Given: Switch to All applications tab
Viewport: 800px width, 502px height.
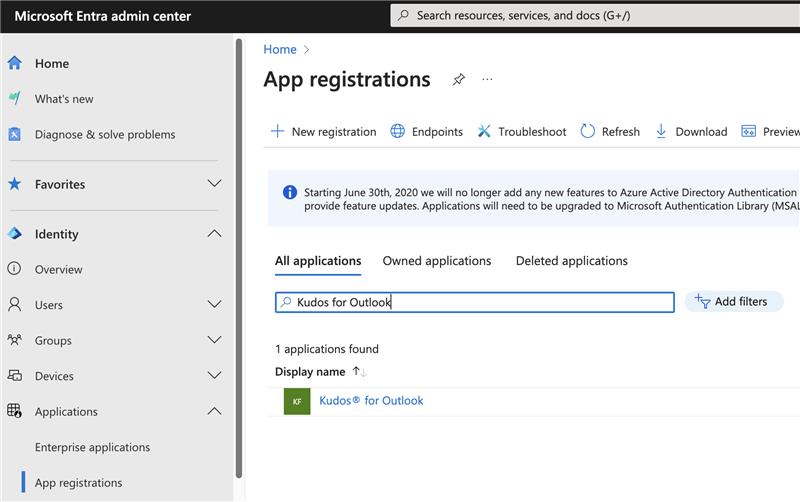Looking at the screenshot, I should coord(318,261).
